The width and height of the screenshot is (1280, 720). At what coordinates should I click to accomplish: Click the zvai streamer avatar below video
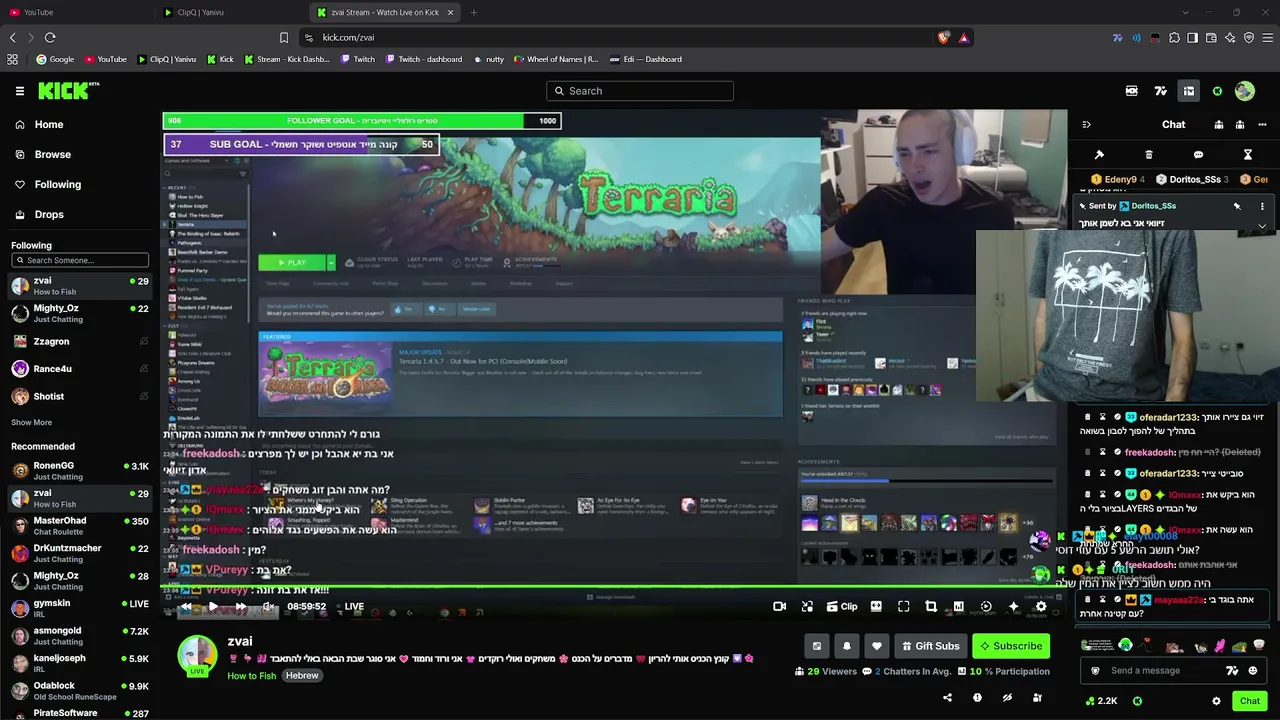[197, 655]
